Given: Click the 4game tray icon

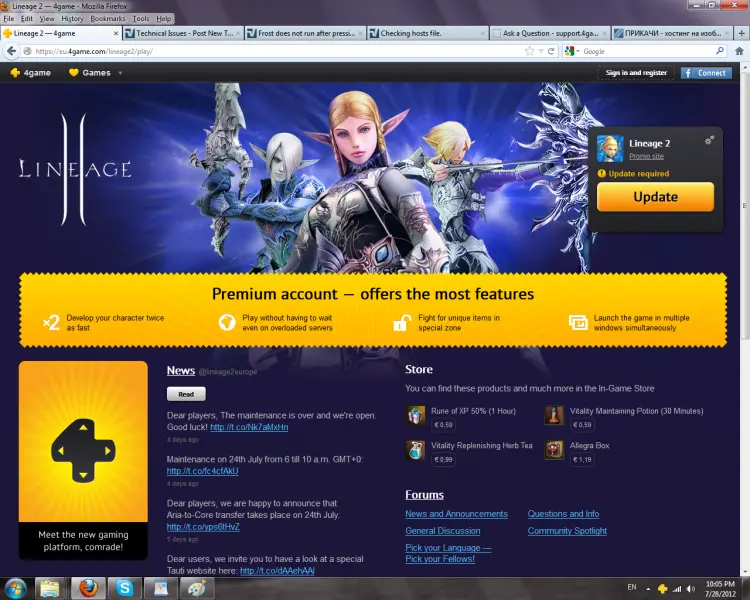Looking at the screenshot, I should click(x=662, y=589).
